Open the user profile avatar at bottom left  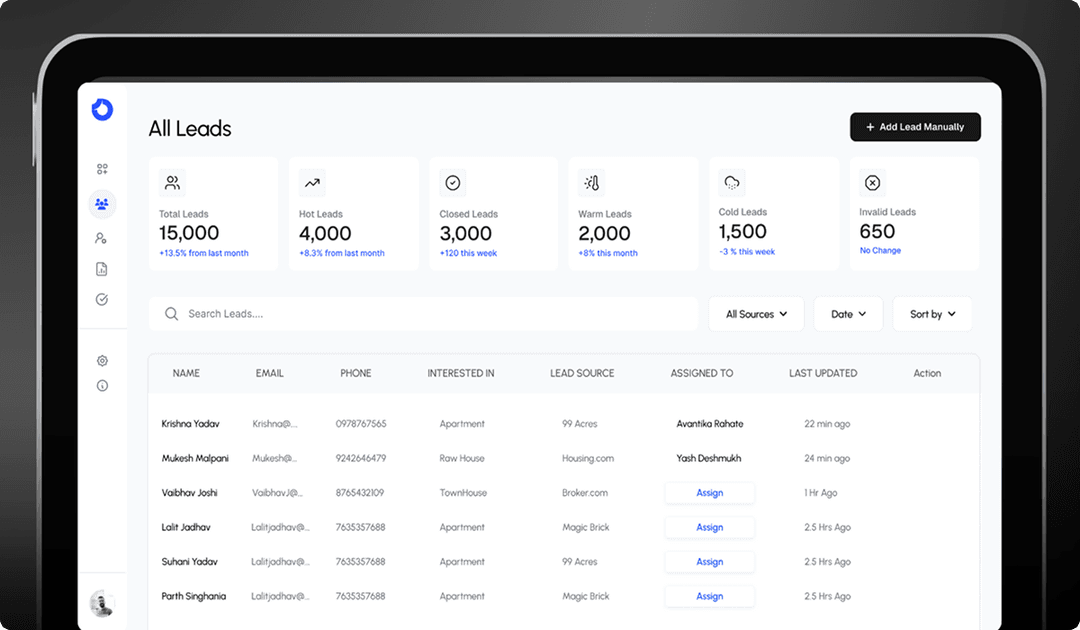click(x=102, y=603)
